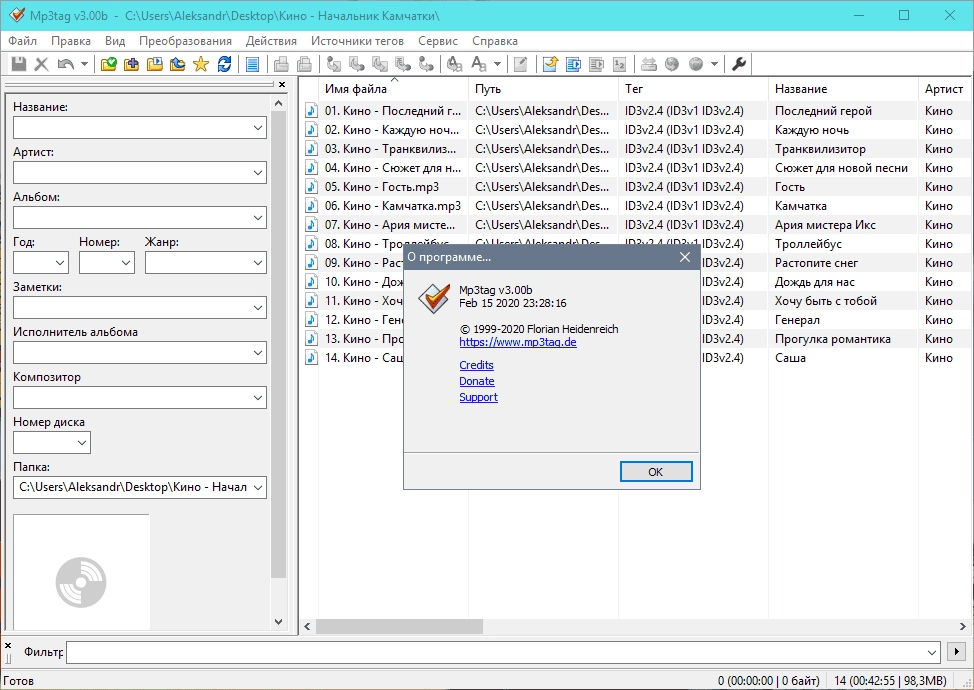Click the OK button in the about dialog
The width and height of the screenshot is (974, 690).
click(x=656, y=471)
